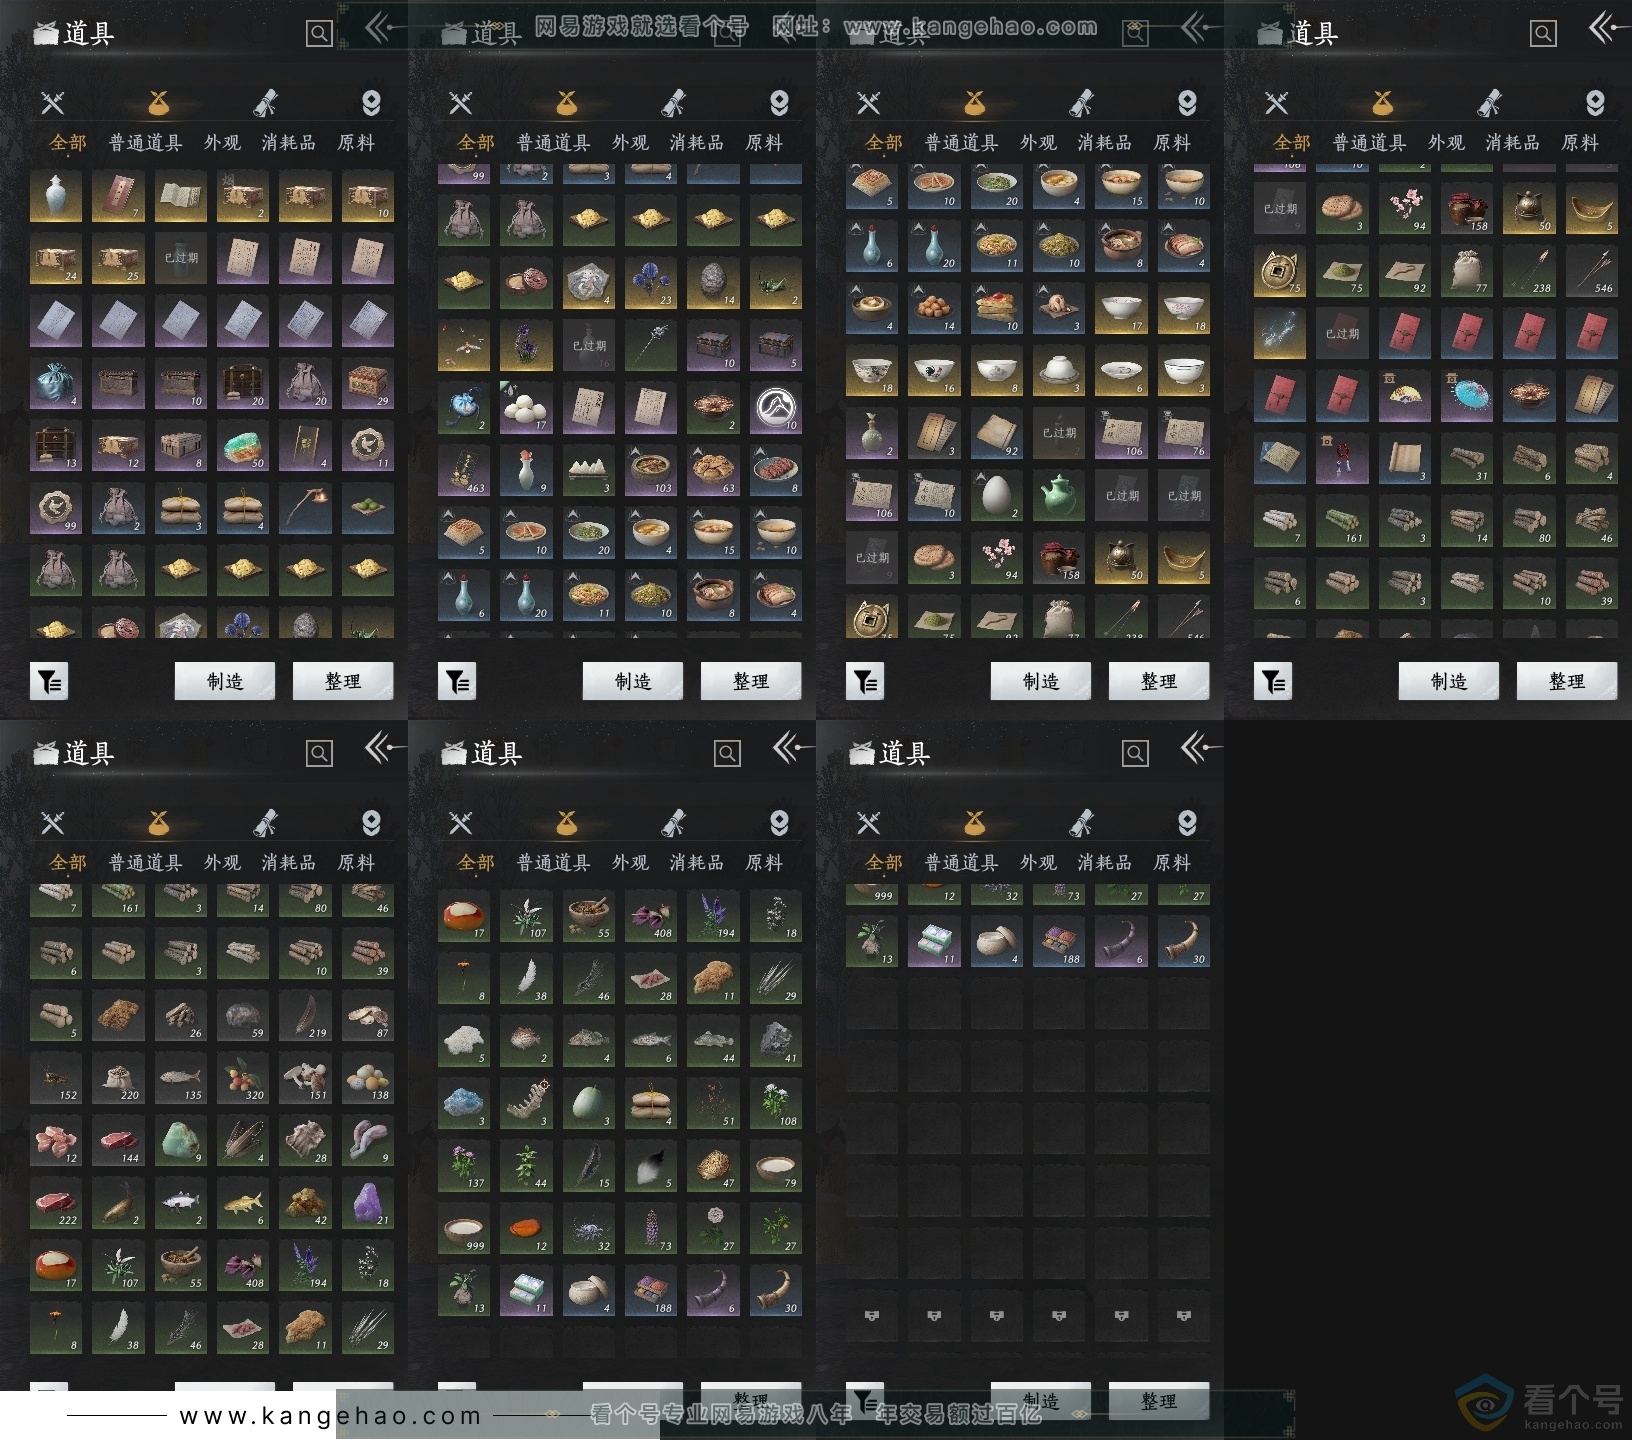
Task: Switch to 原料 tab in bottom-middle panel
Action: [x=764, y=863]
